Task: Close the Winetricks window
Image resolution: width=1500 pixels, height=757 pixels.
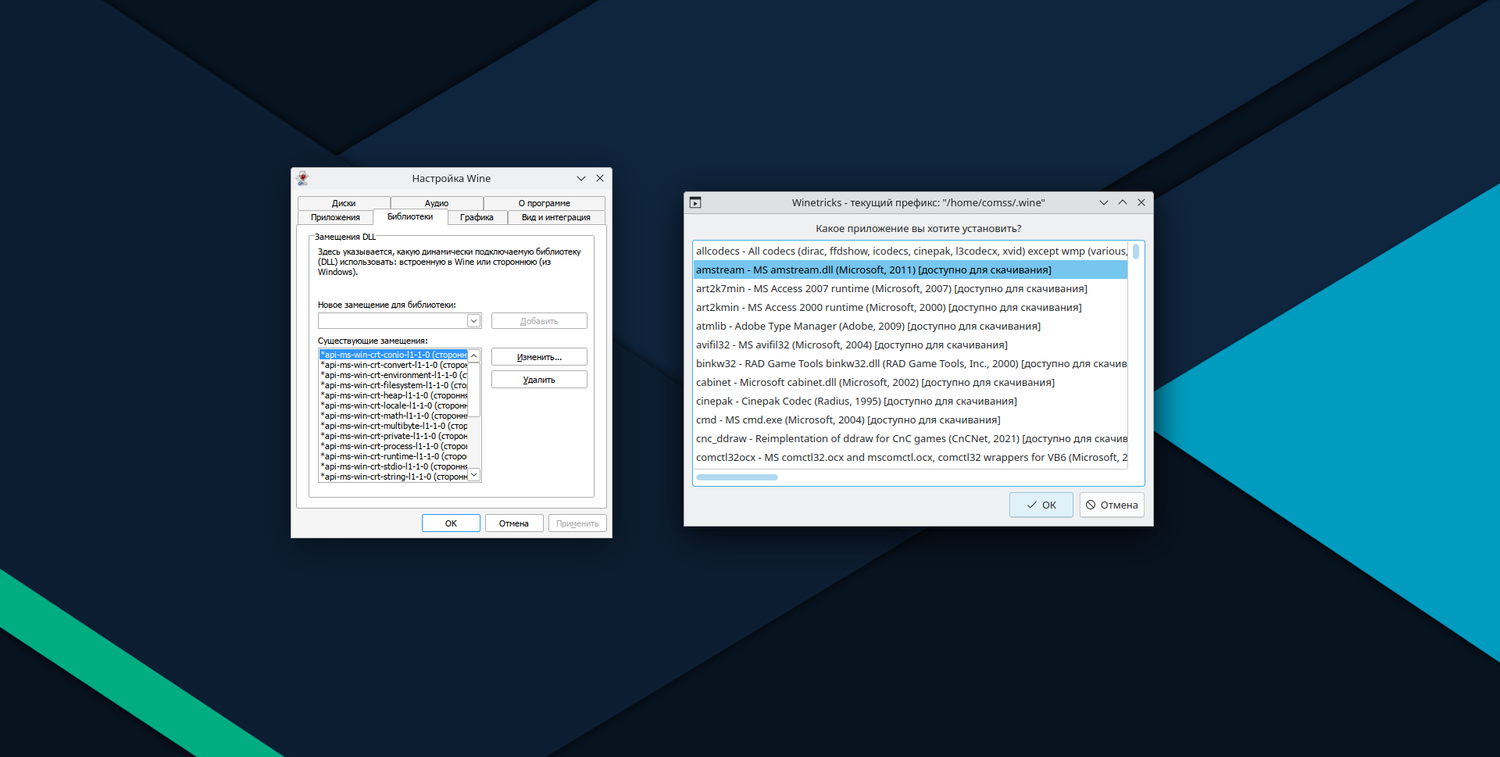Action: click(x=1141, y=202)
